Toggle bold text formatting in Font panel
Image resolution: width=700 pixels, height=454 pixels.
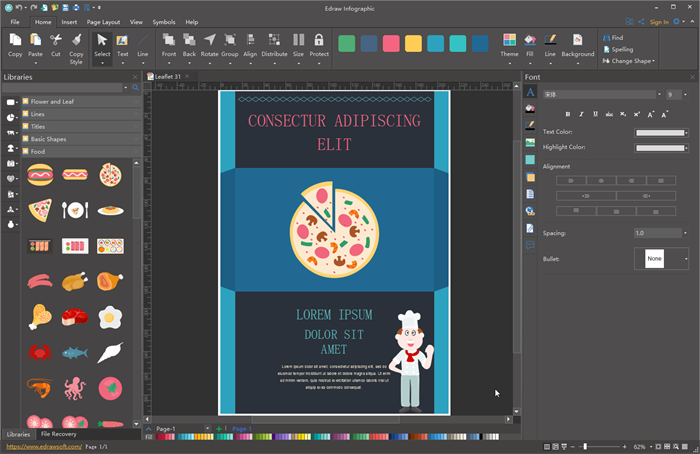pyautogui.click(x=568, y=114)
